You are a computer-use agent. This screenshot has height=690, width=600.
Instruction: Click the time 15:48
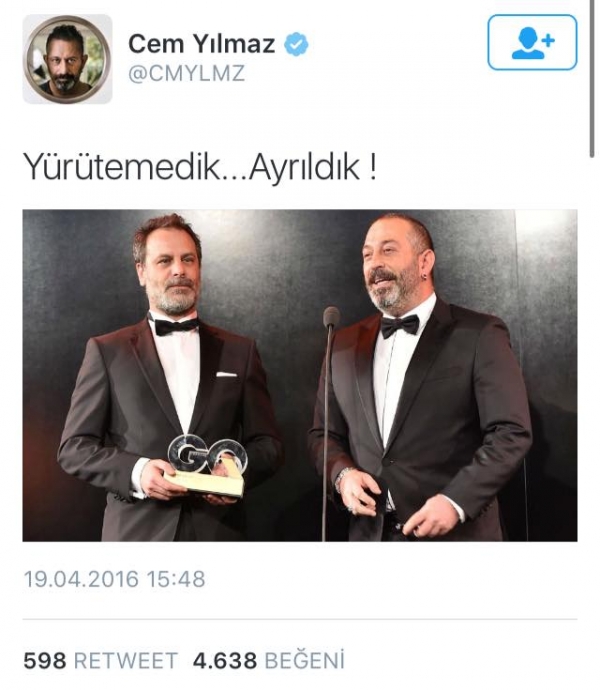click(x=176, y=579)
